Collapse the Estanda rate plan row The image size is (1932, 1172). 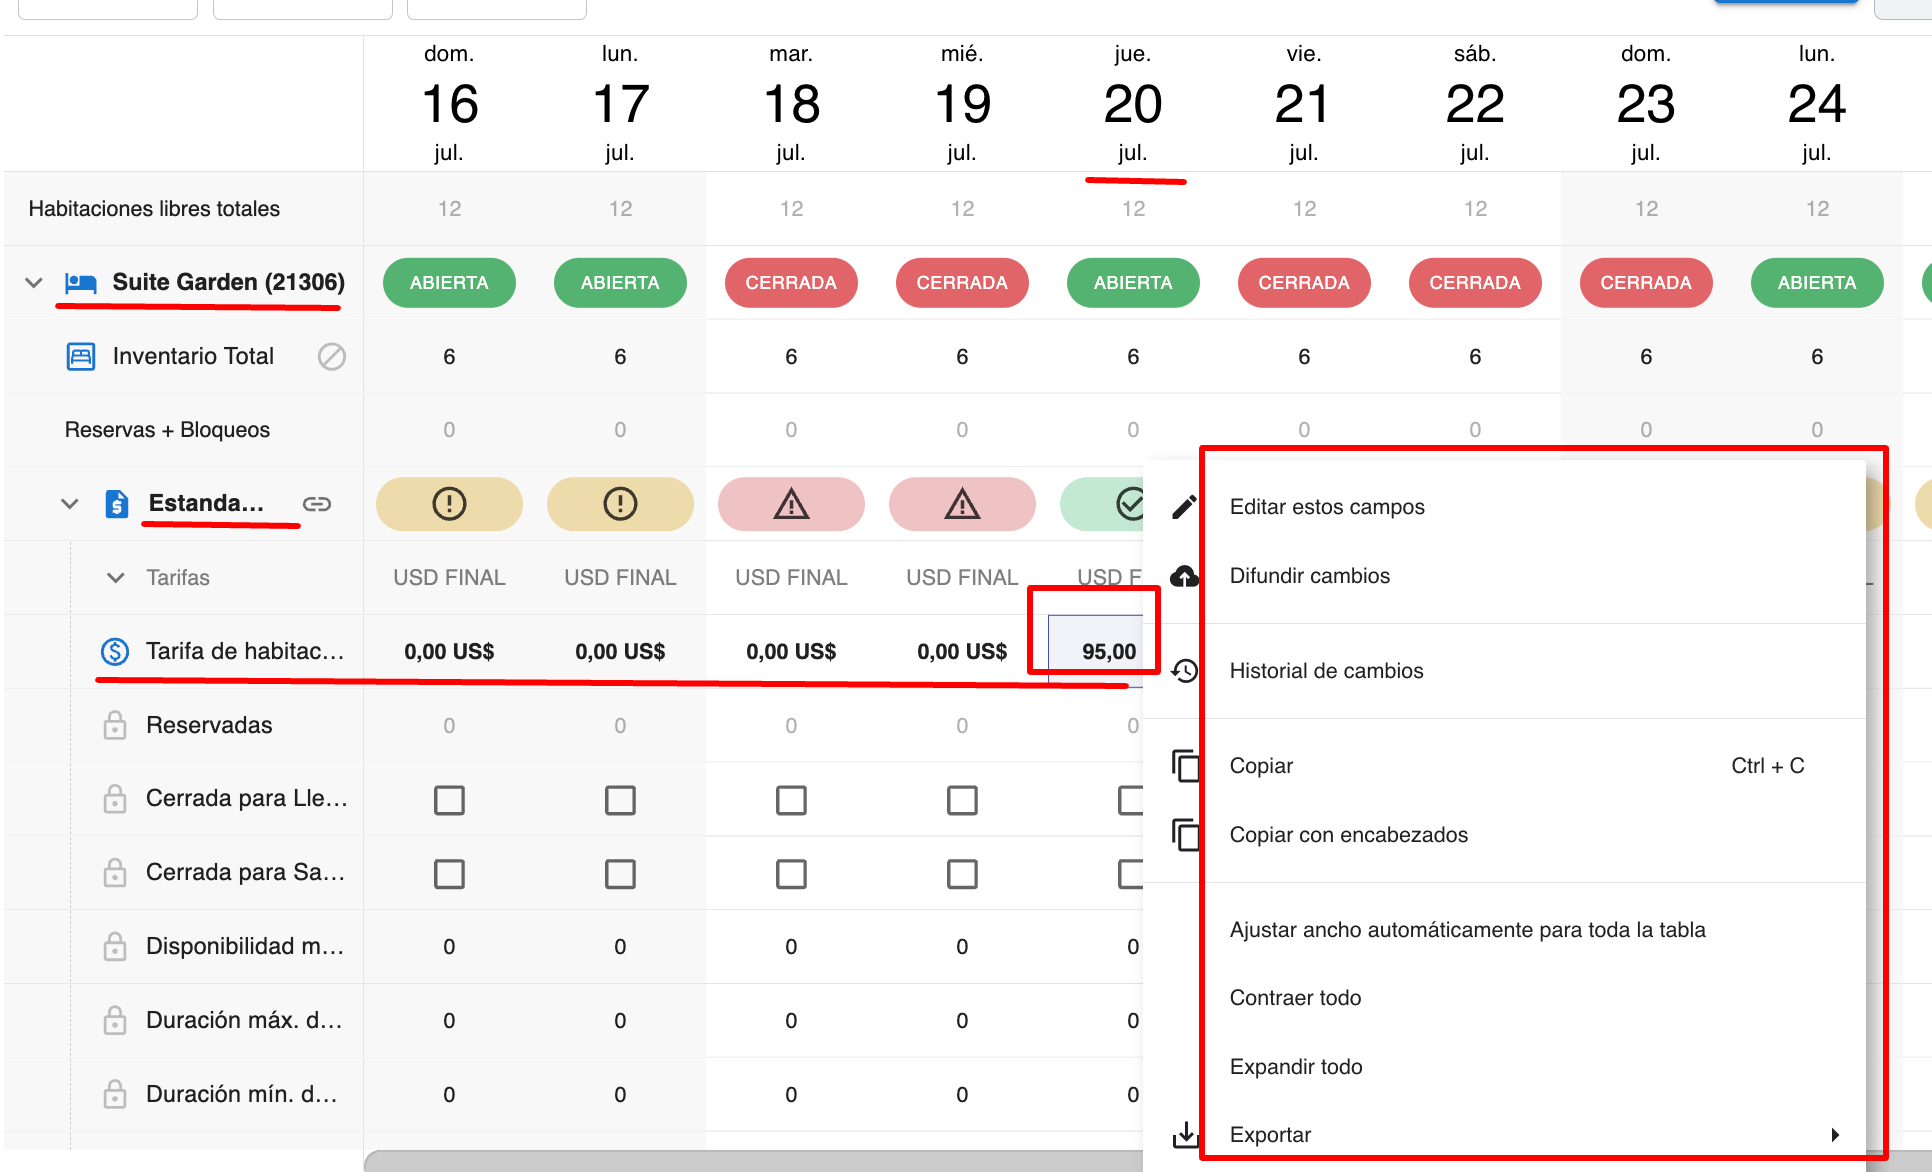pos(70,504)
